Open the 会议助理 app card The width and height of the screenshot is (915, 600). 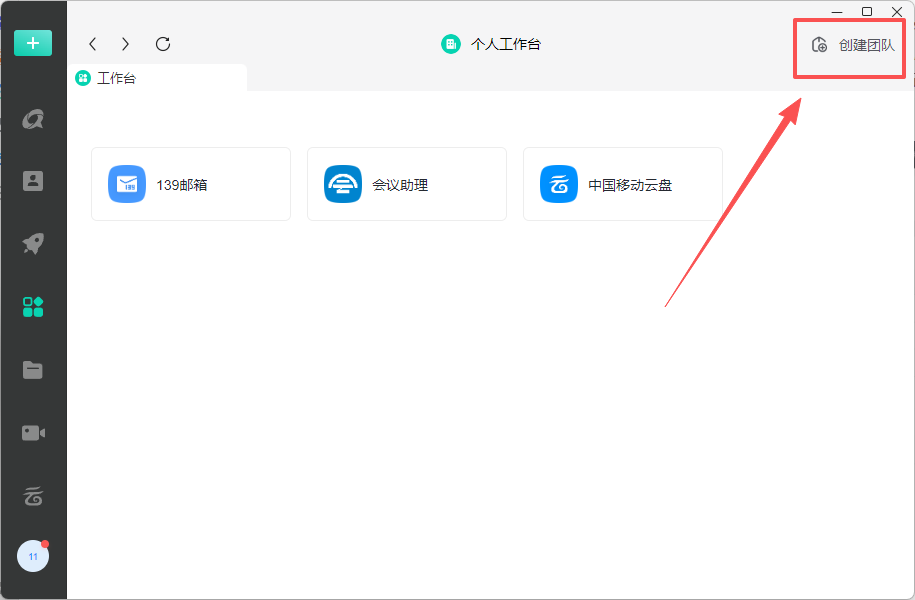(406, 184)
